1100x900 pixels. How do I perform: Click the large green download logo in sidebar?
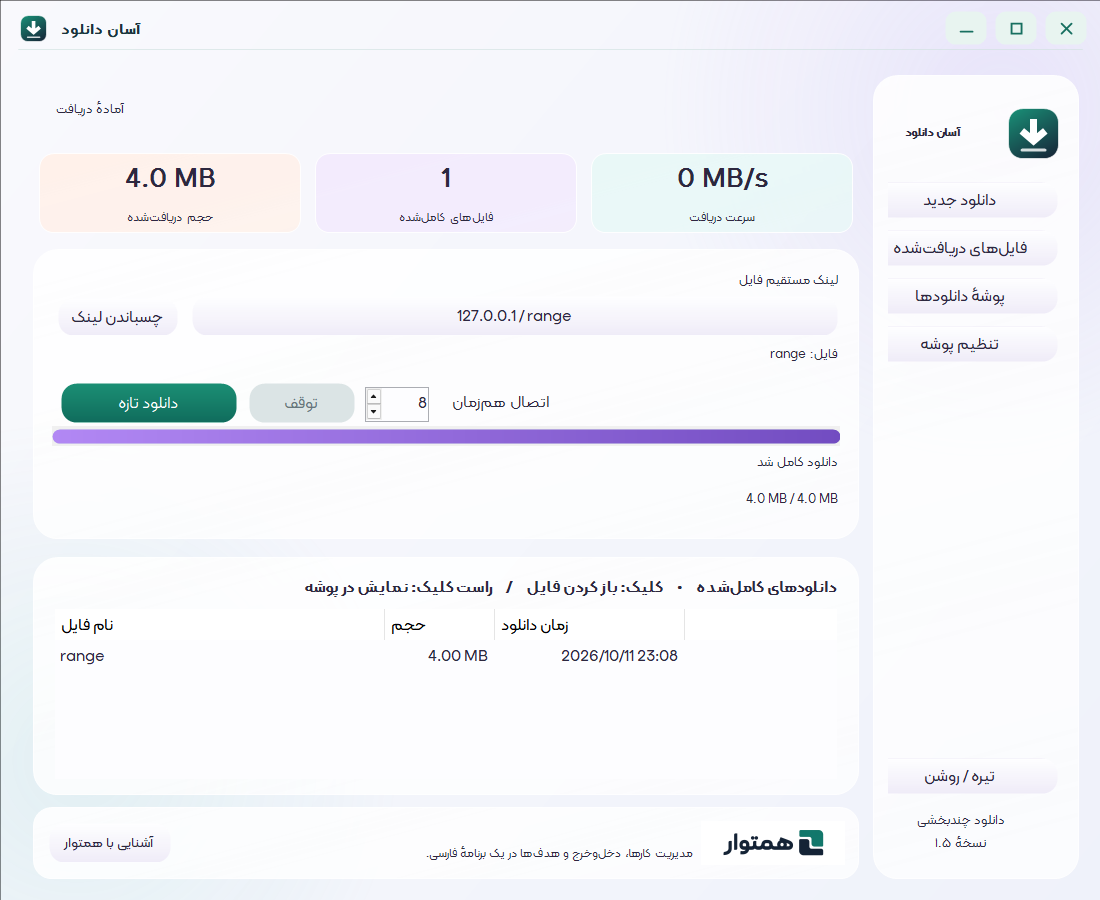point(1033,133)
